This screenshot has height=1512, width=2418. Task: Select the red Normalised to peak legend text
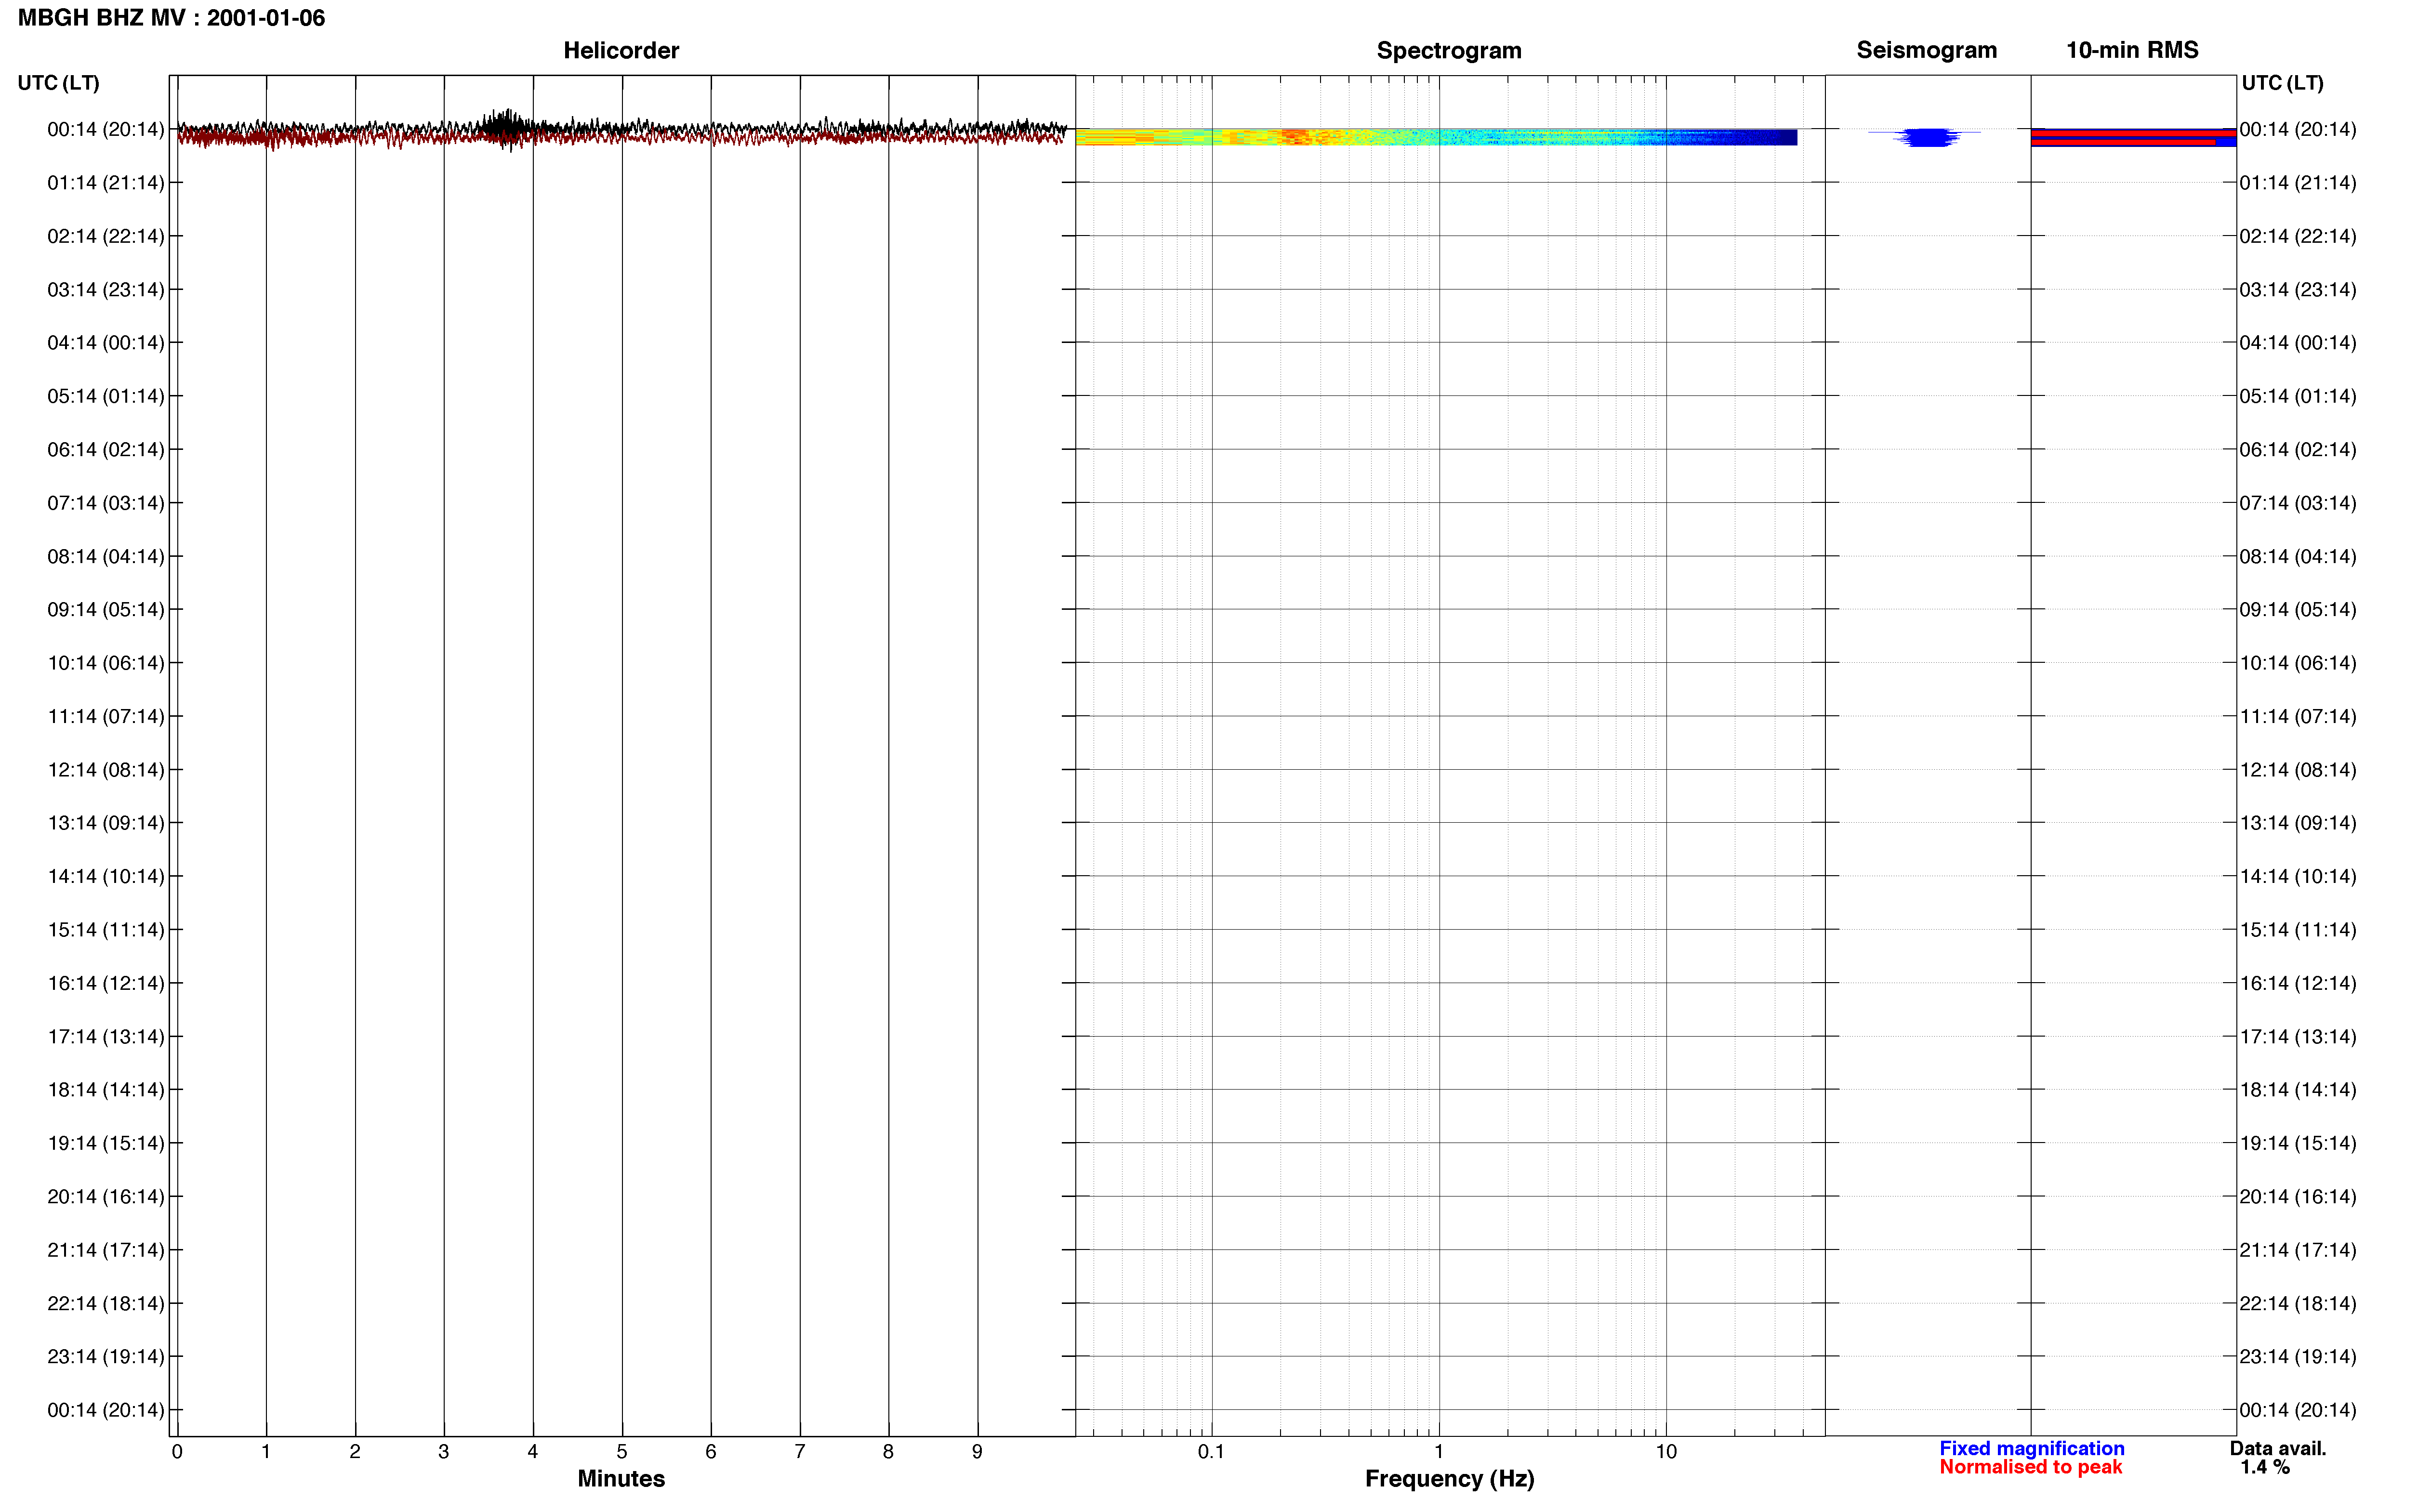tap(2030, 1467)
